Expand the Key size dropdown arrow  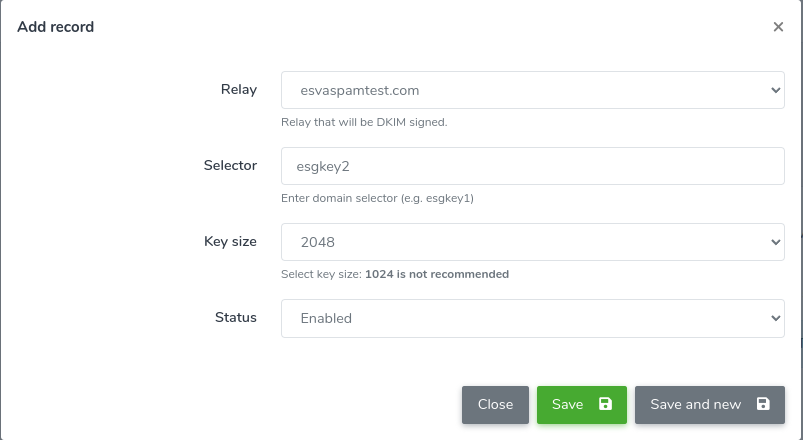[x=775, y=242]
